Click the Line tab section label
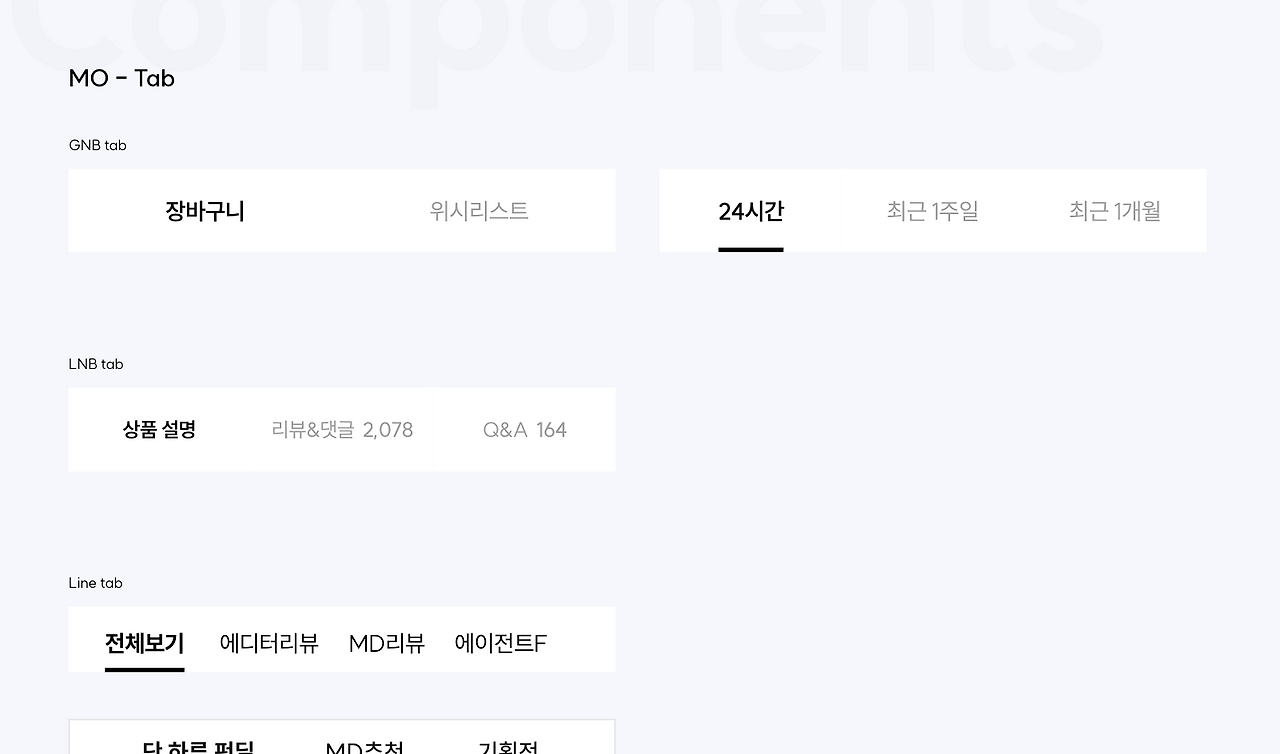The width and height of the screenshot is (1280, 754). coord(95,583)
